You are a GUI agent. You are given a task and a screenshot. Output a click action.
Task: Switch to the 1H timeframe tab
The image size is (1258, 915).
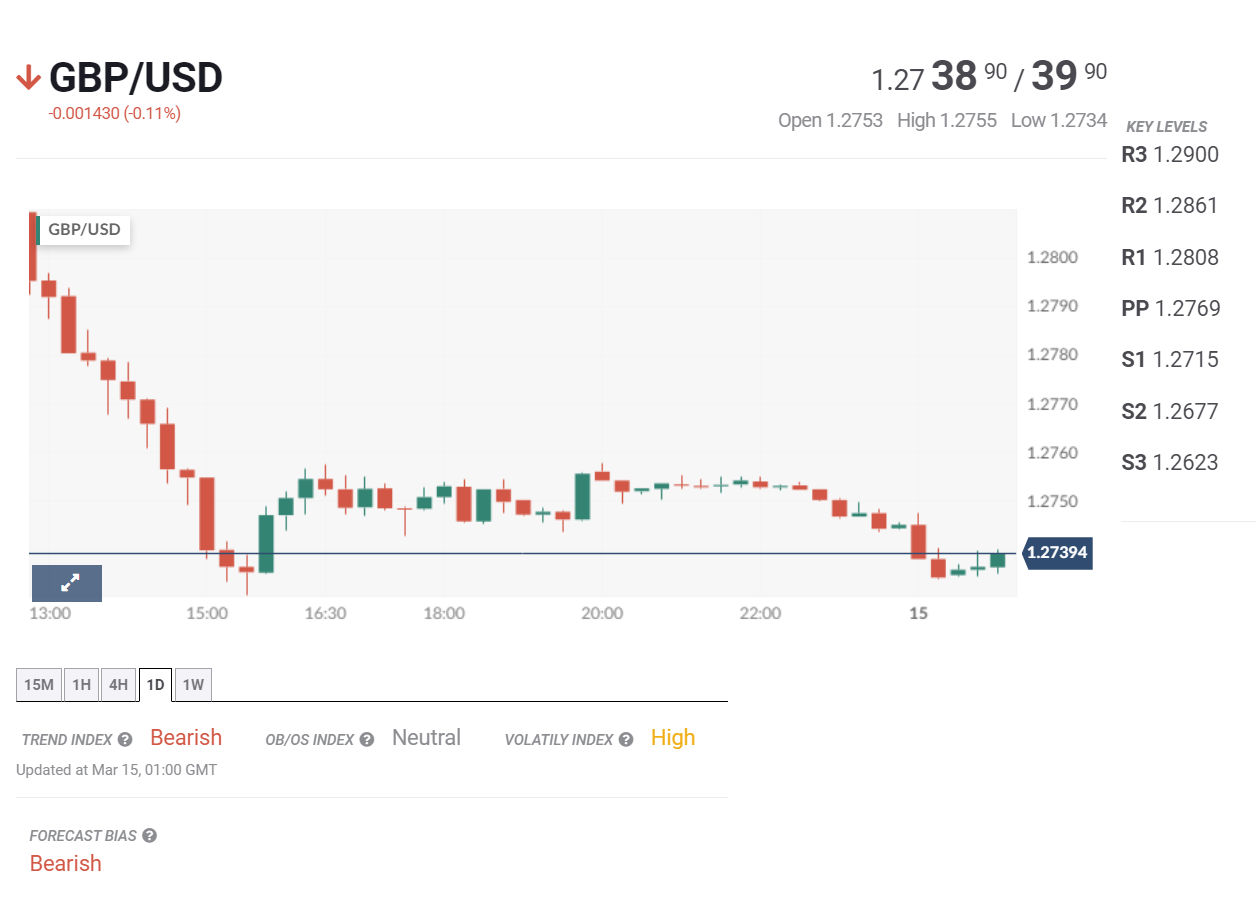pos(82,685)
